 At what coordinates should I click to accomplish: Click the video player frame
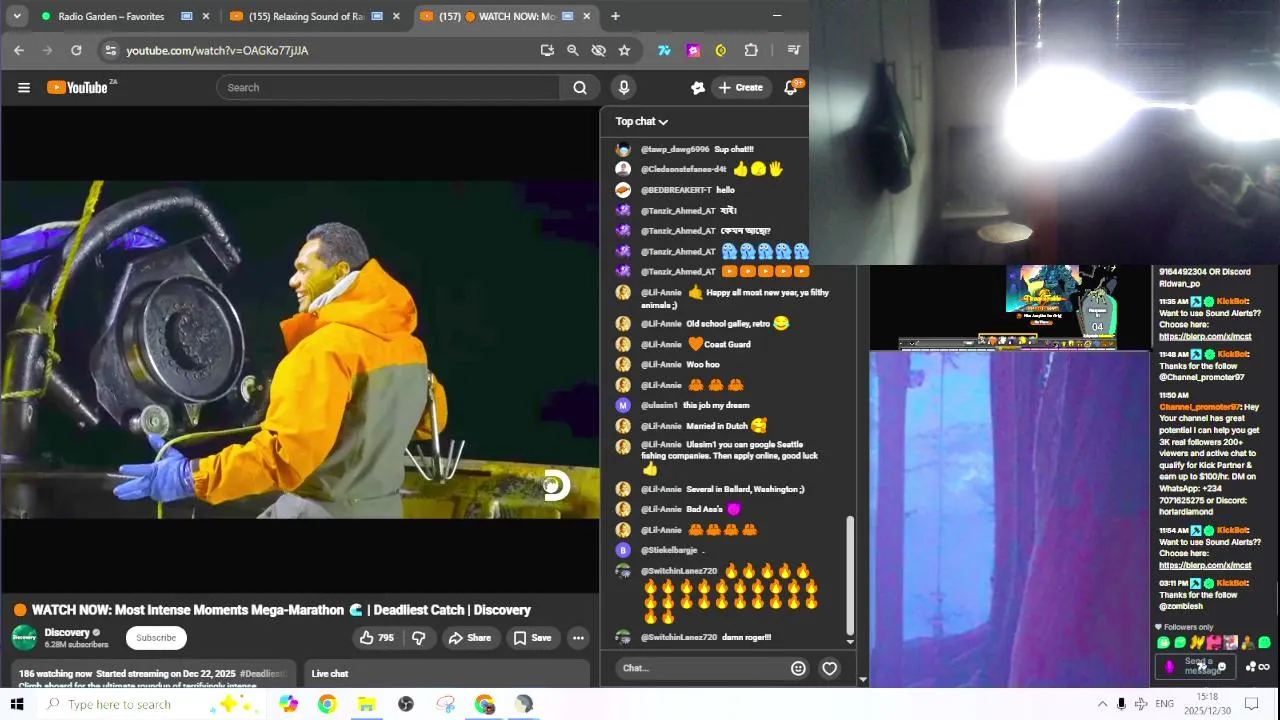(x=300, y=349)
